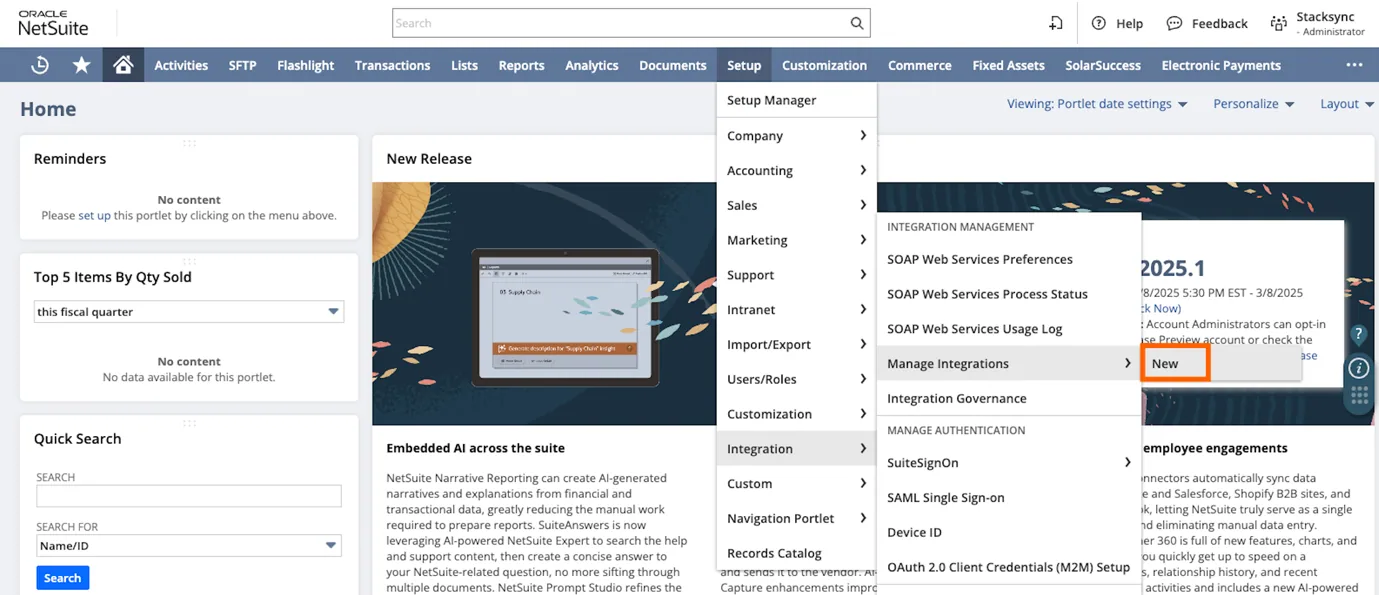The image size is (1379, 595).
Task: Open the Electronic Payments nav tab
Action: (1221, 65)
